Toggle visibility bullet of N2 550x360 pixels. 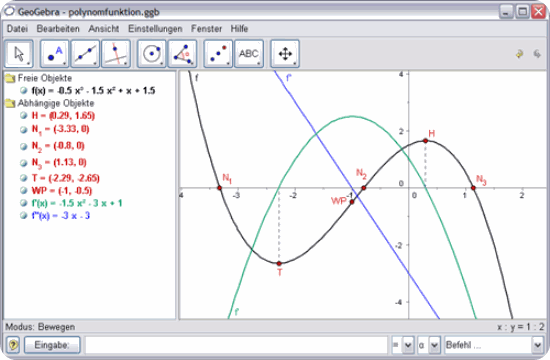pos(24,146)
